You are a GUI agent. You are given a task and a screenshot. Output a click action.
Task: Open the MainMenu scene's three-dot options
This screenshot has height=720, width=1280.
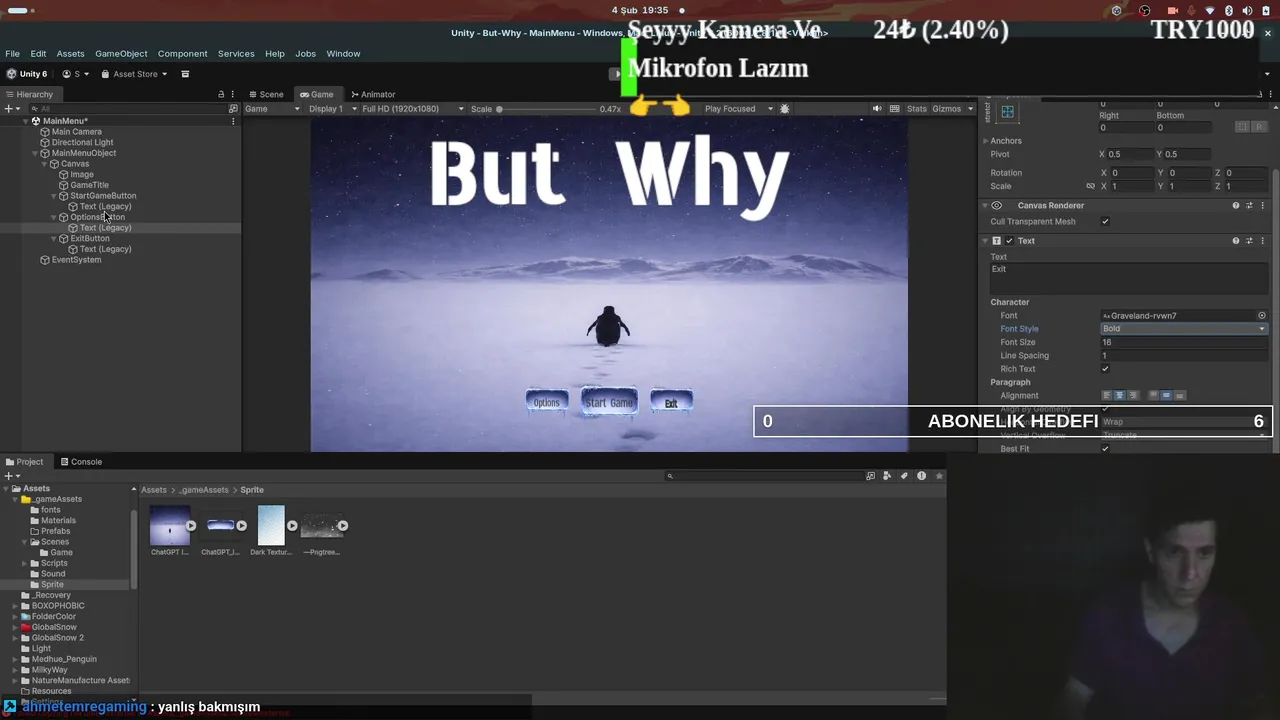233,121
